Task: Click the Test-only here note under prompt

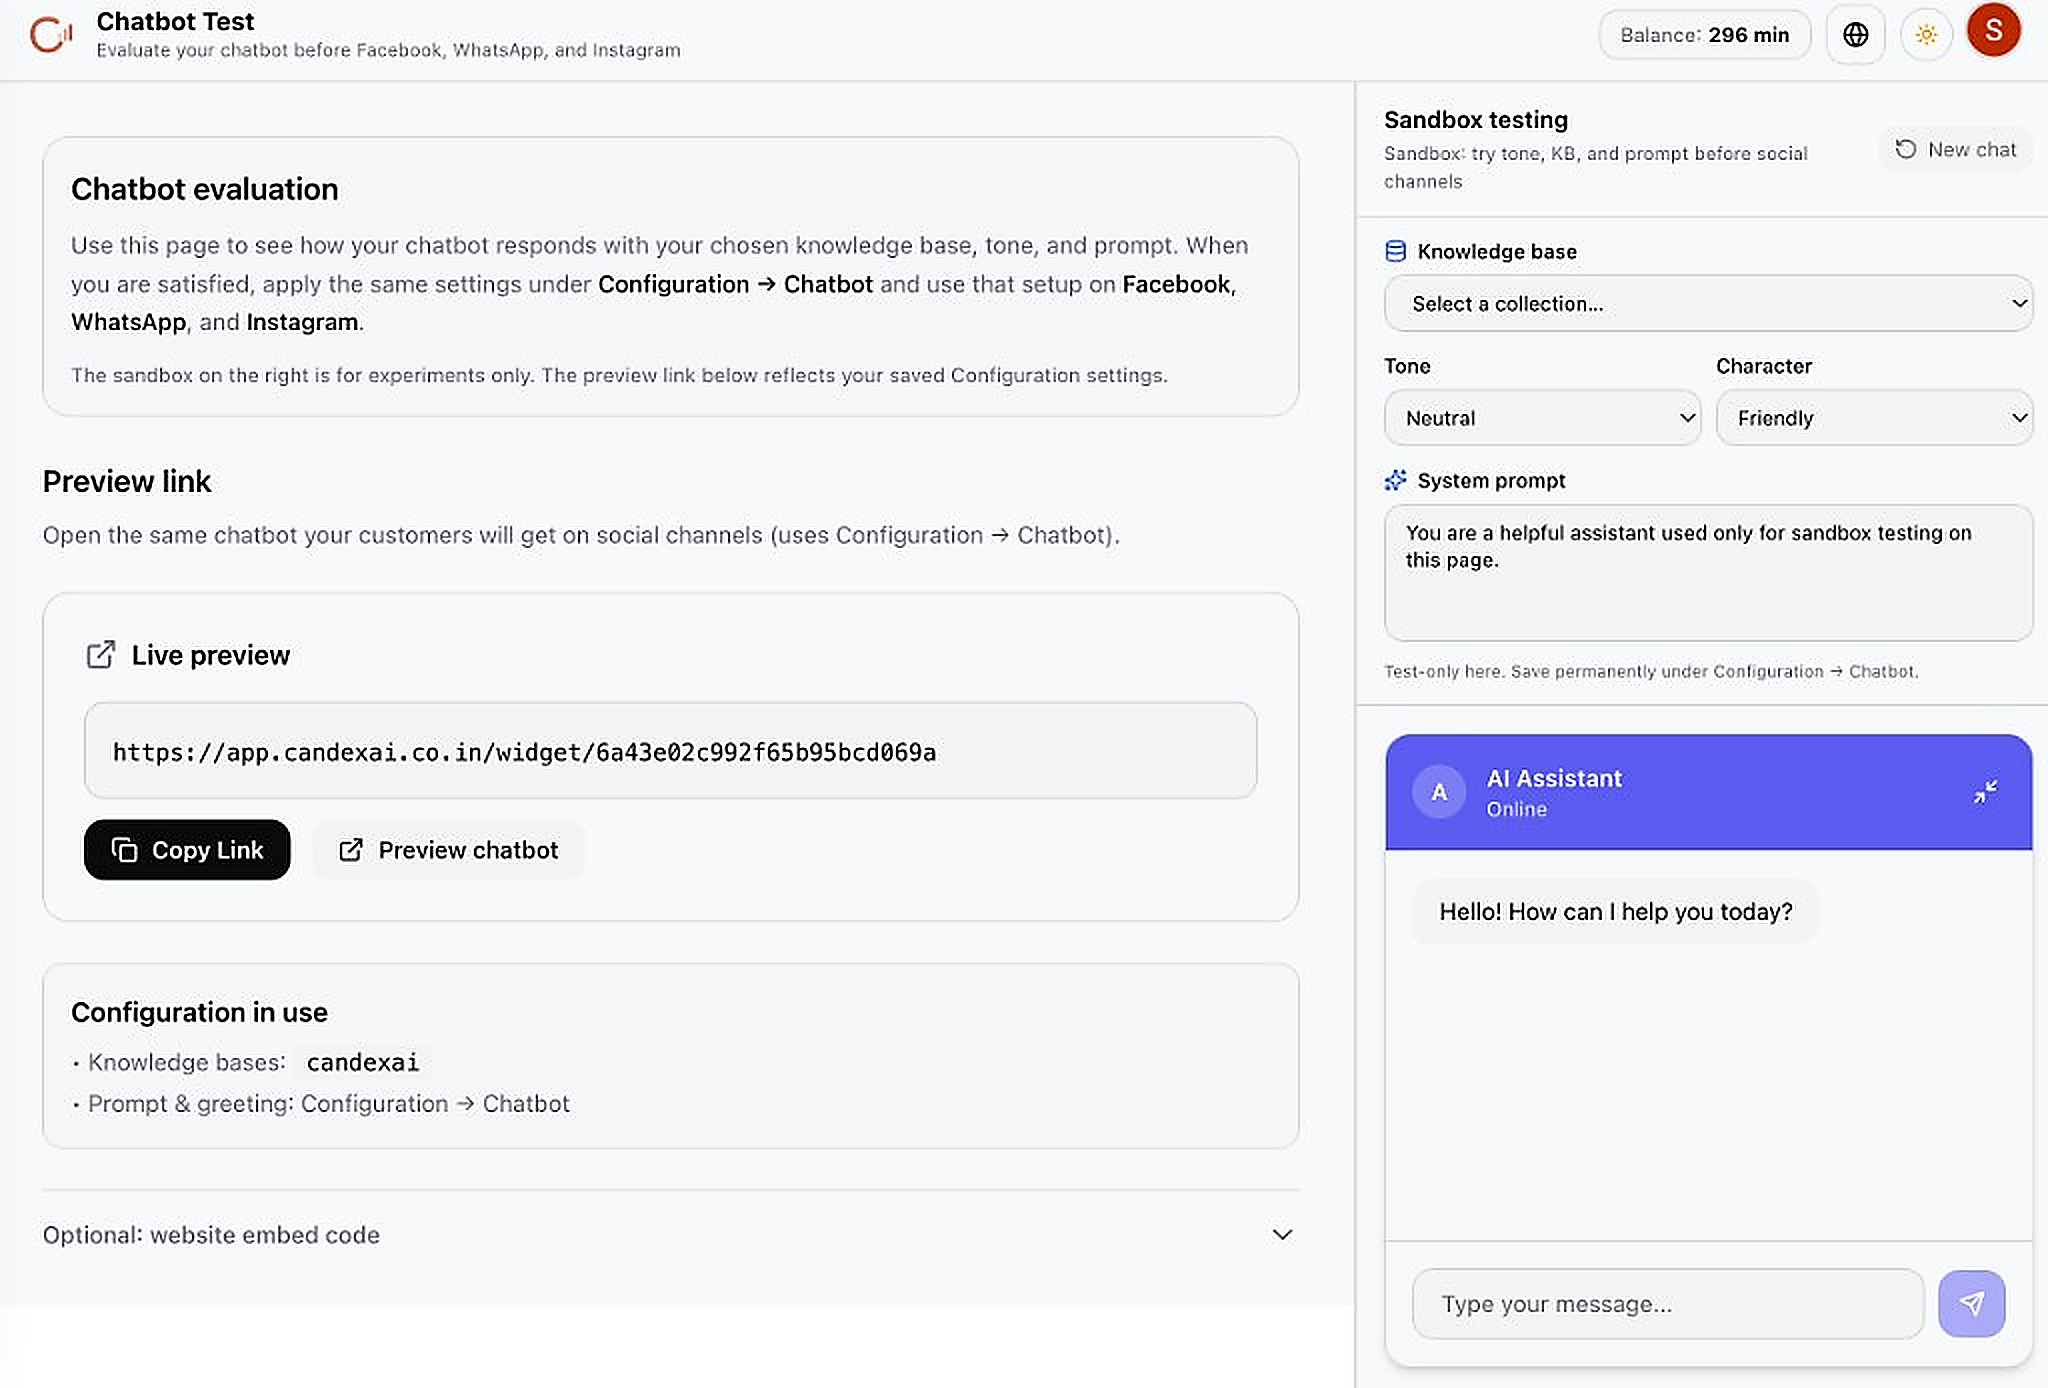Action: click(x=1651, y=671)
